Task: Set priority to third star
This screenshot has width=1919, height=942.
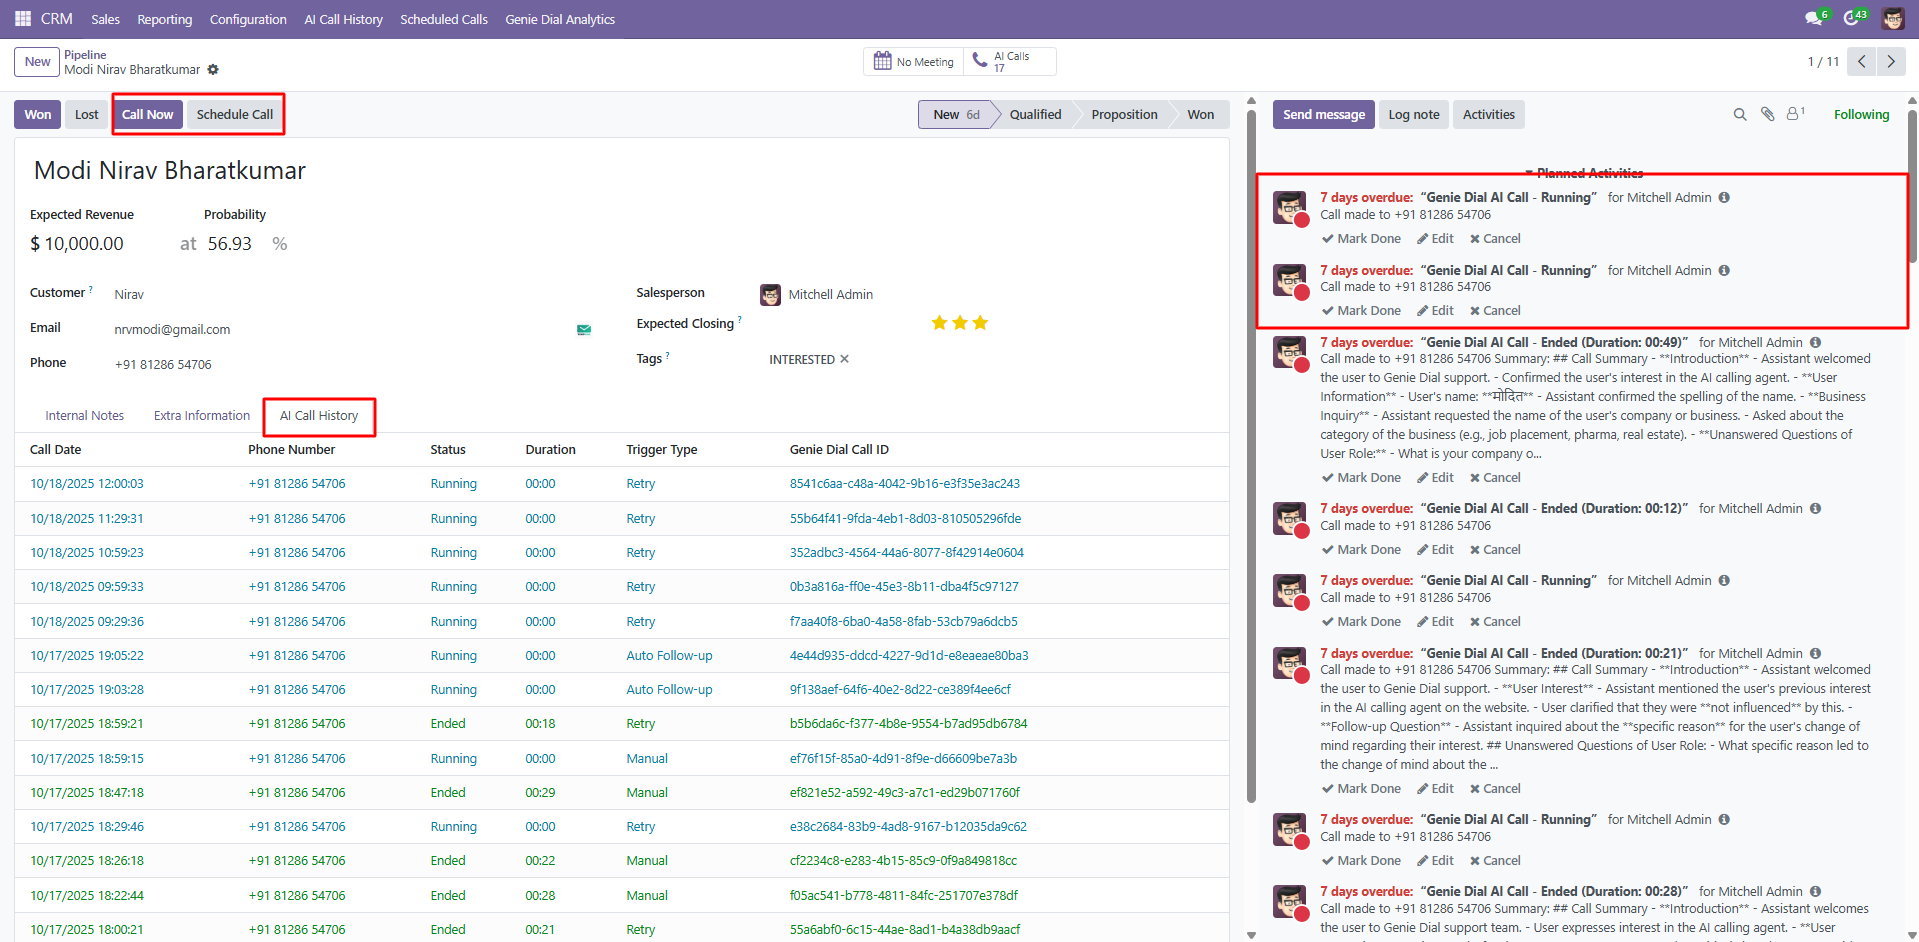Action: [x=980, y=323]
